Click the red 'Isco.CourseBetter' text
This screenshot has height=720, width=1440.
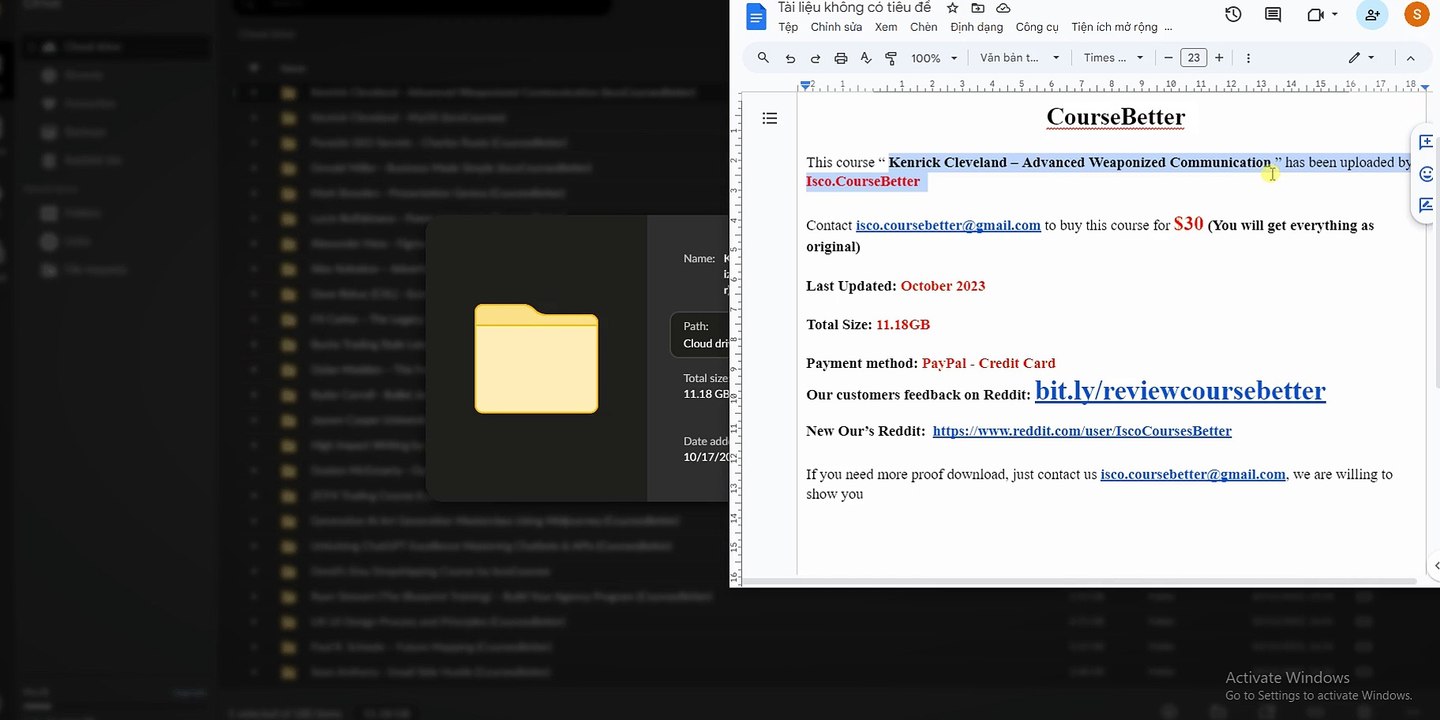(863, 181)
